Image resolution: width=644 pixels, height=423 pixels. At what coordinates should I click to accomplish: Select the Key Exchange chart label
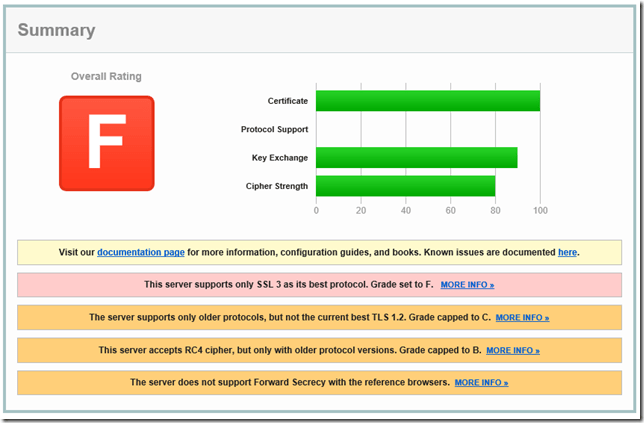279,158
